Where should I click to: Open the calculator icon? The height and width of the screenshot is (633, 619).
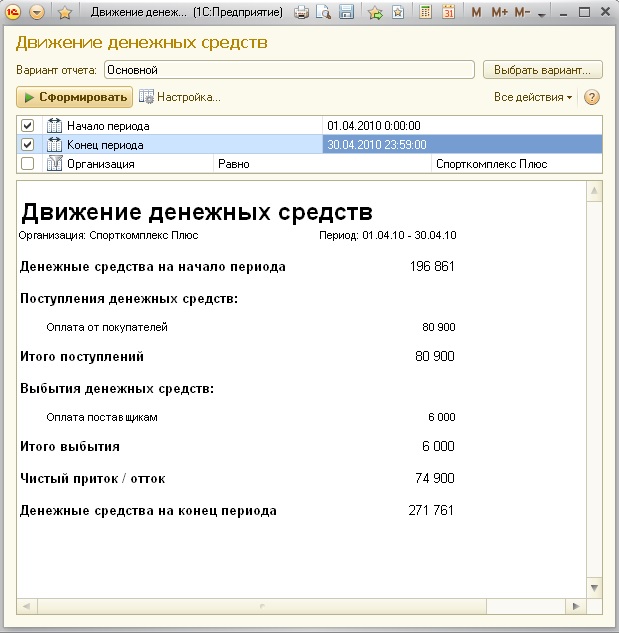click(425, 12)
